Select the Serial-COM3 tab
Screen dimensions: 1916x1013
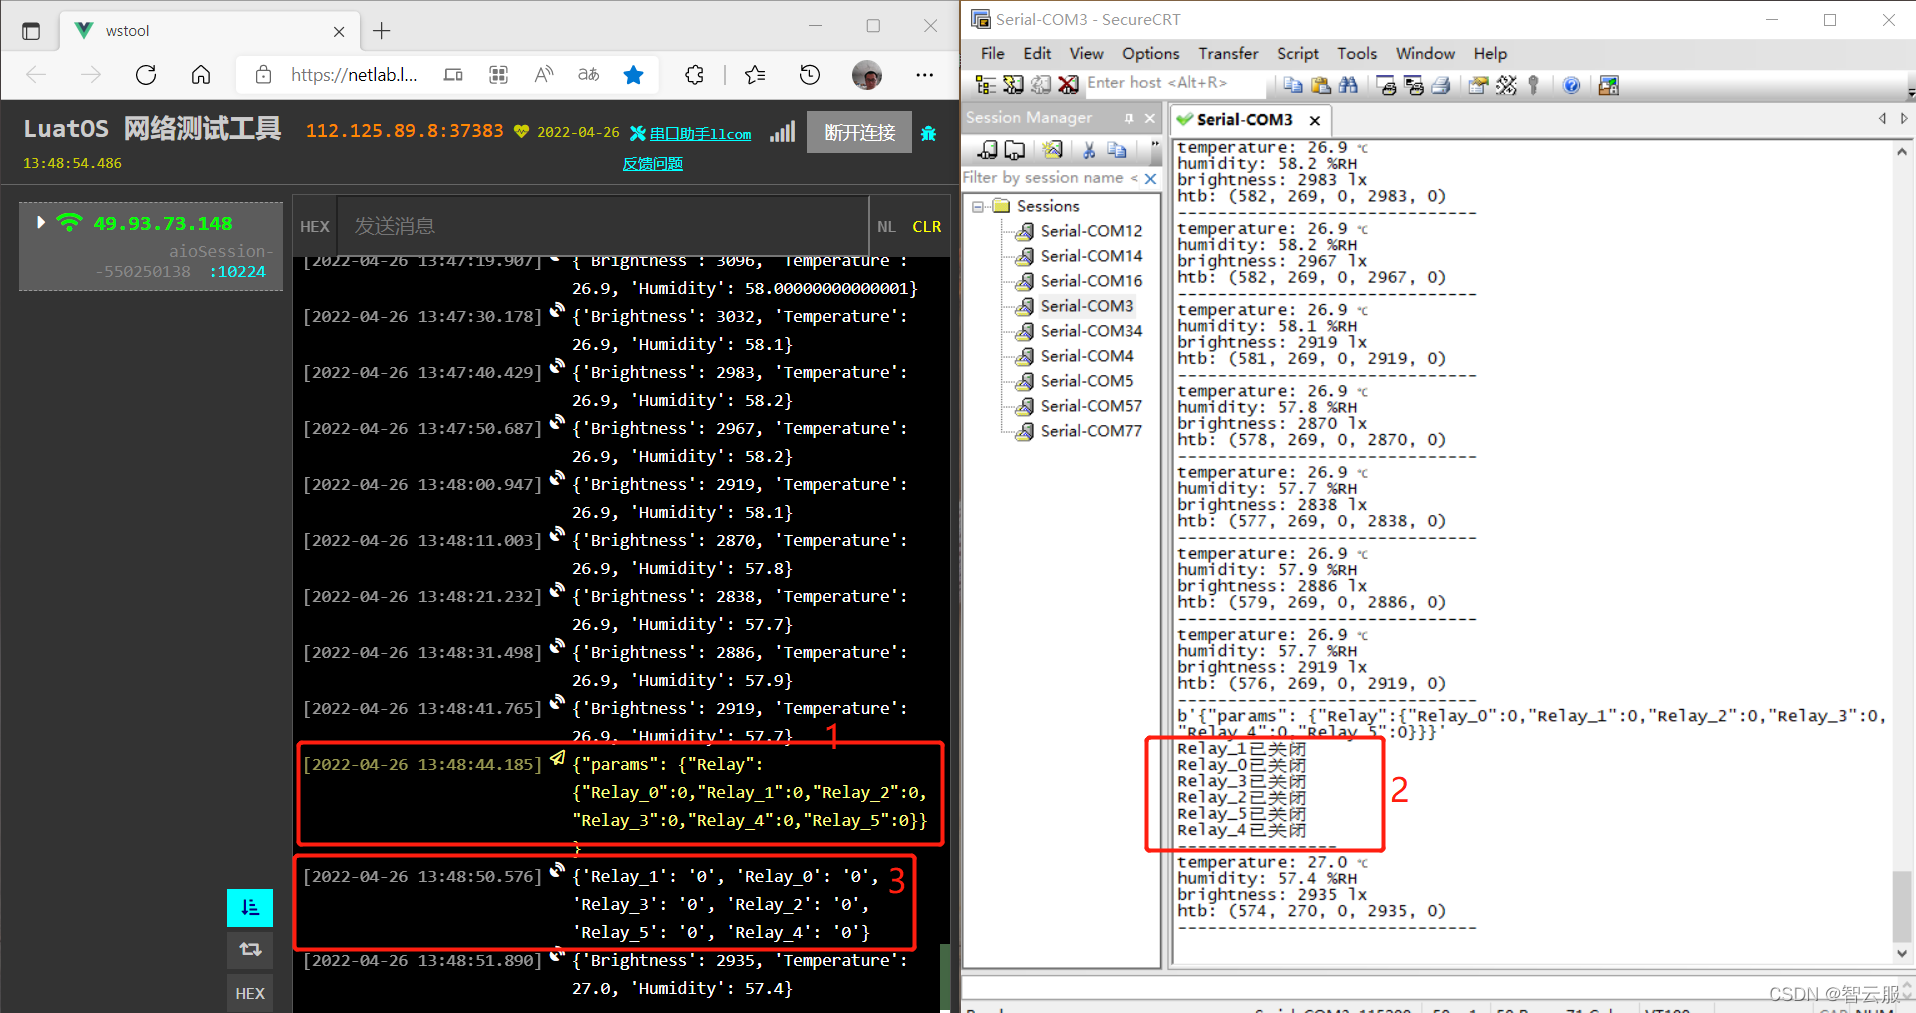1244,120
